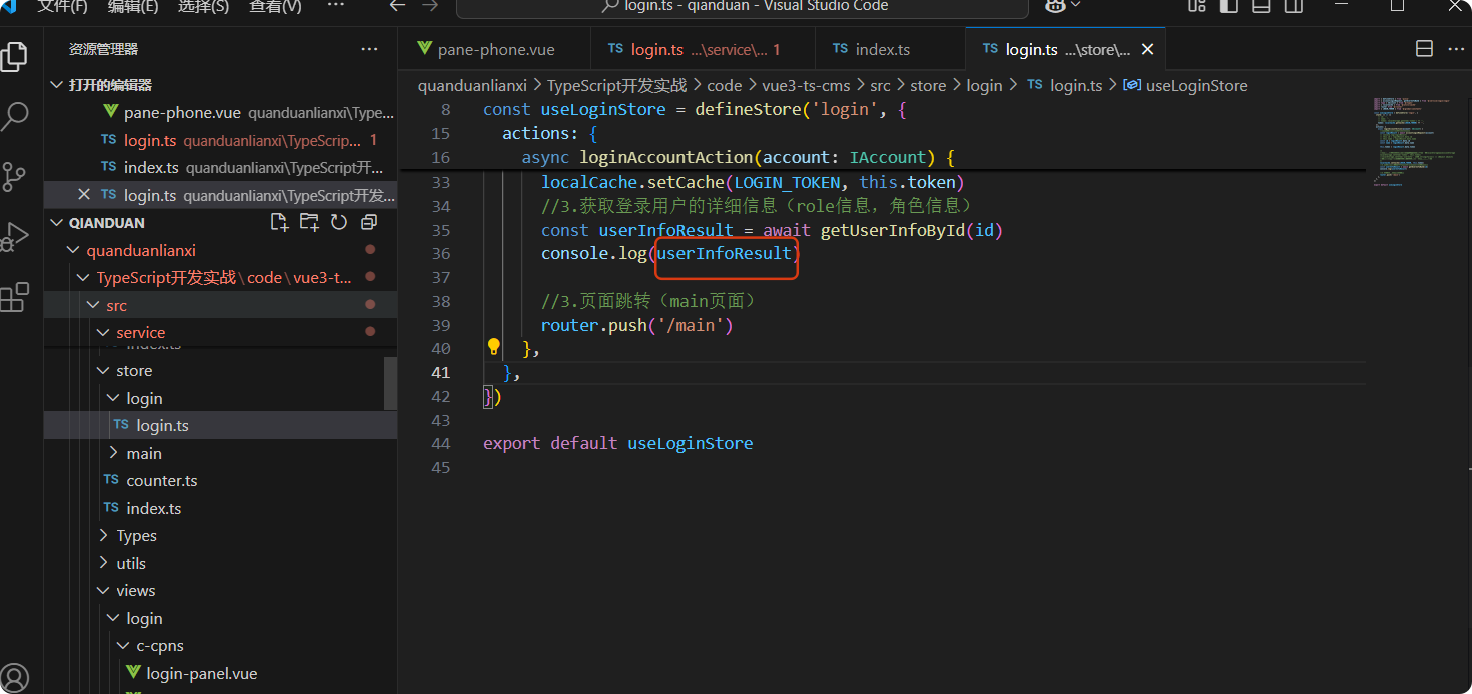1472x694 pixels.
Task: Toggle the bottom panel visibility
Action: (1261, 6)
